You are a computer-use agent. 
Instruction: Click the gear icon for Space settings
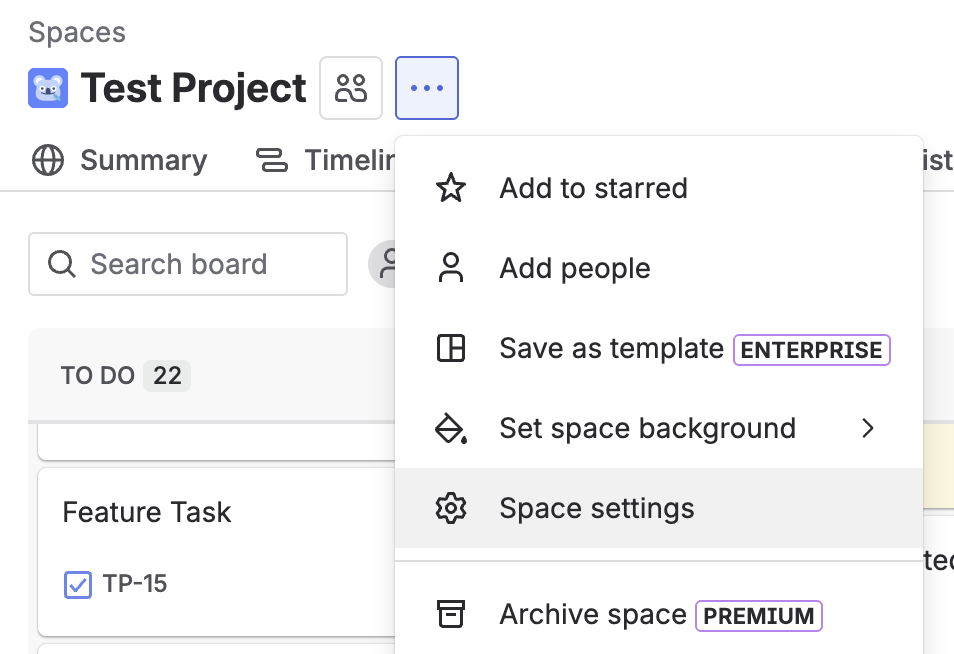click(451, 508)
